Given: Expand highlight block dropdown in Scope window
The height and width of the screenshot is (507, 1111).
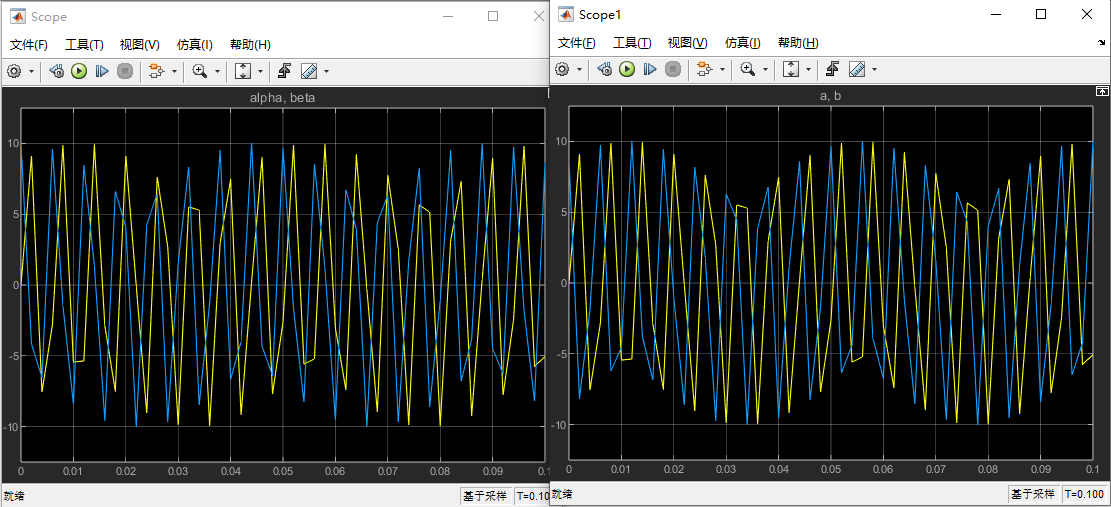Looking at the screenshot, I should [174, 72].
